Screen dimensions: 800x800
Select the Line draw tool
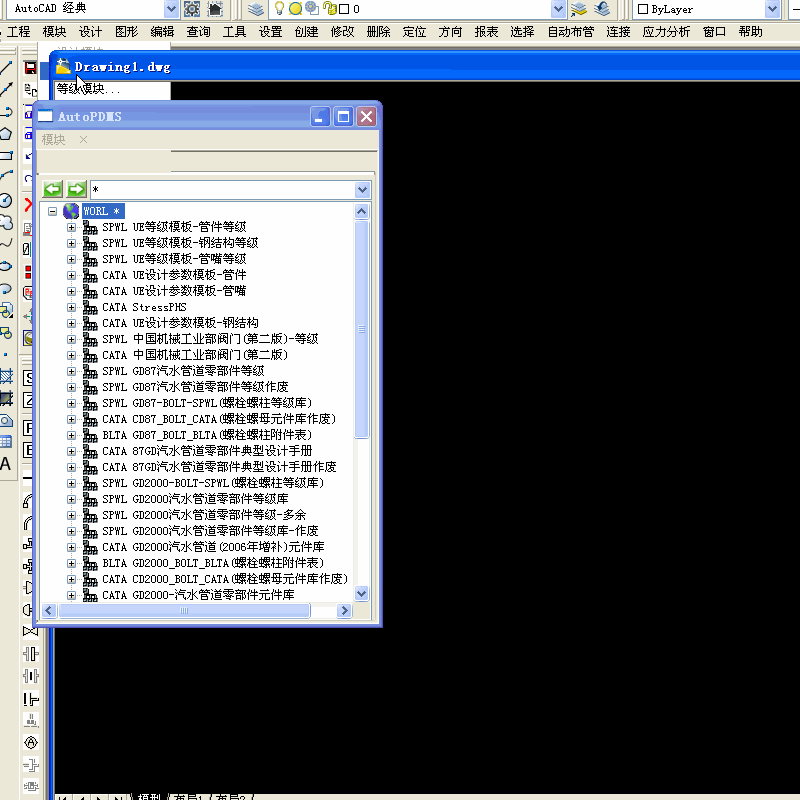[x=6, y=68]
